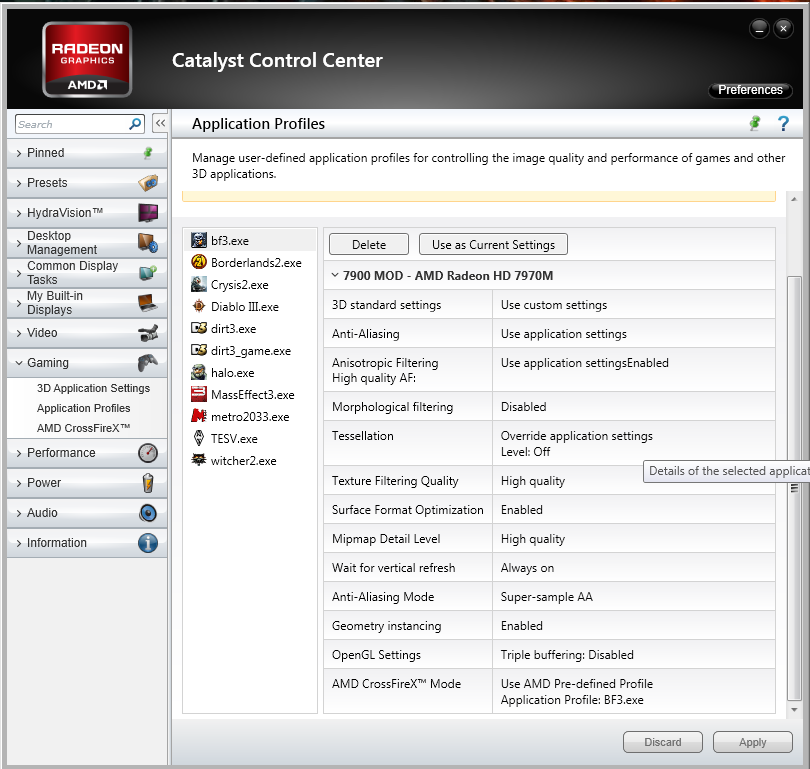
Task: Collapse the 7900 MOD Radeon HD 7970M group
Action: pyautogui.click(x=335, y=275)
